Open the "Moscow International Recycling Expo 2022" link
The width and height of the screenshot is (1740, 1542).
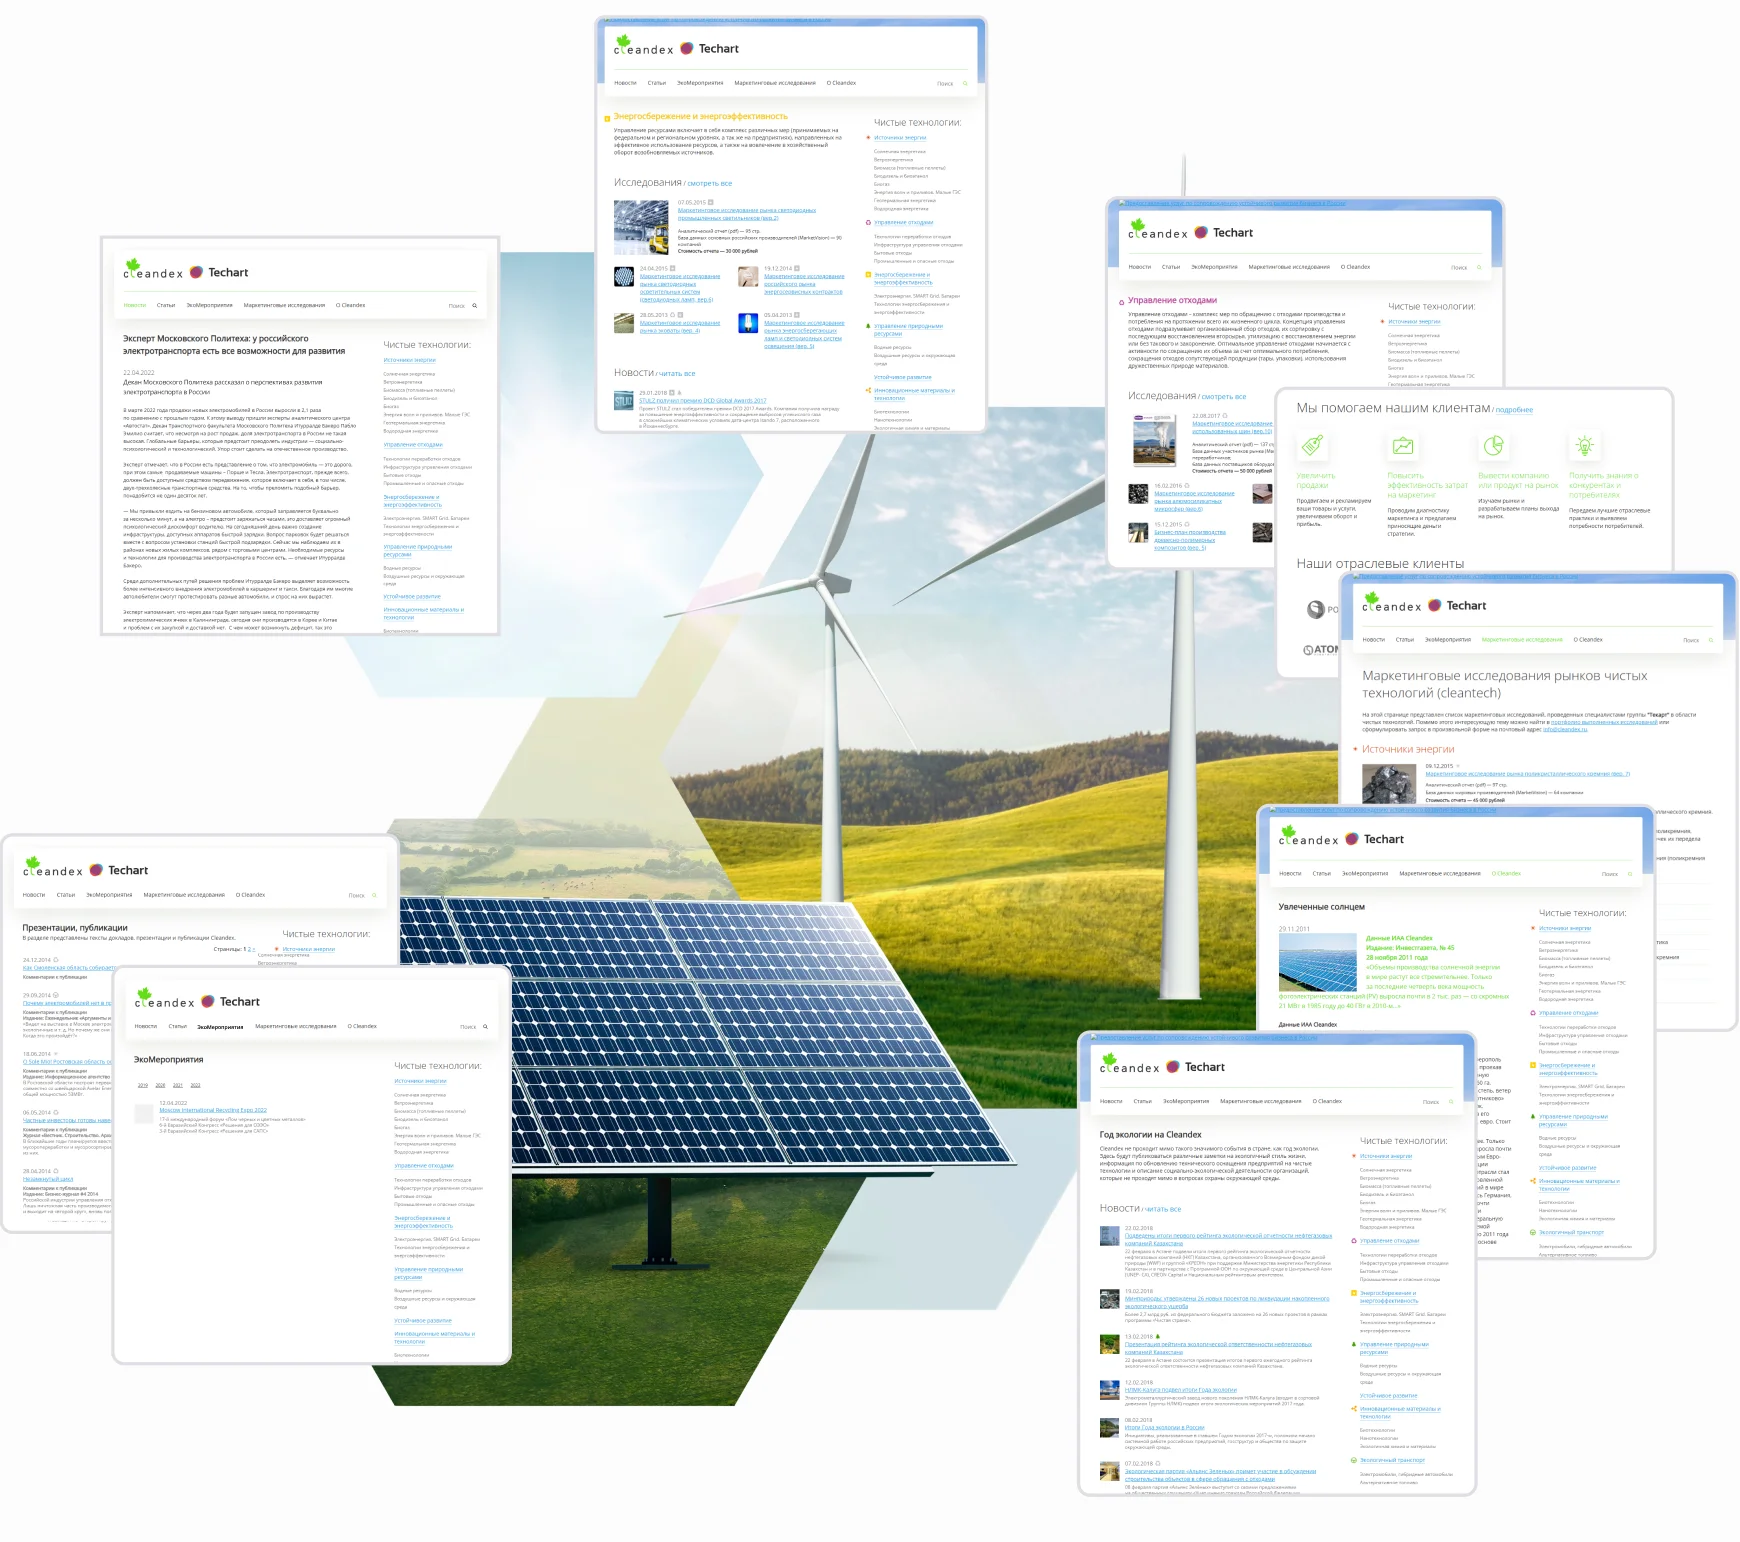[213, 1110]
